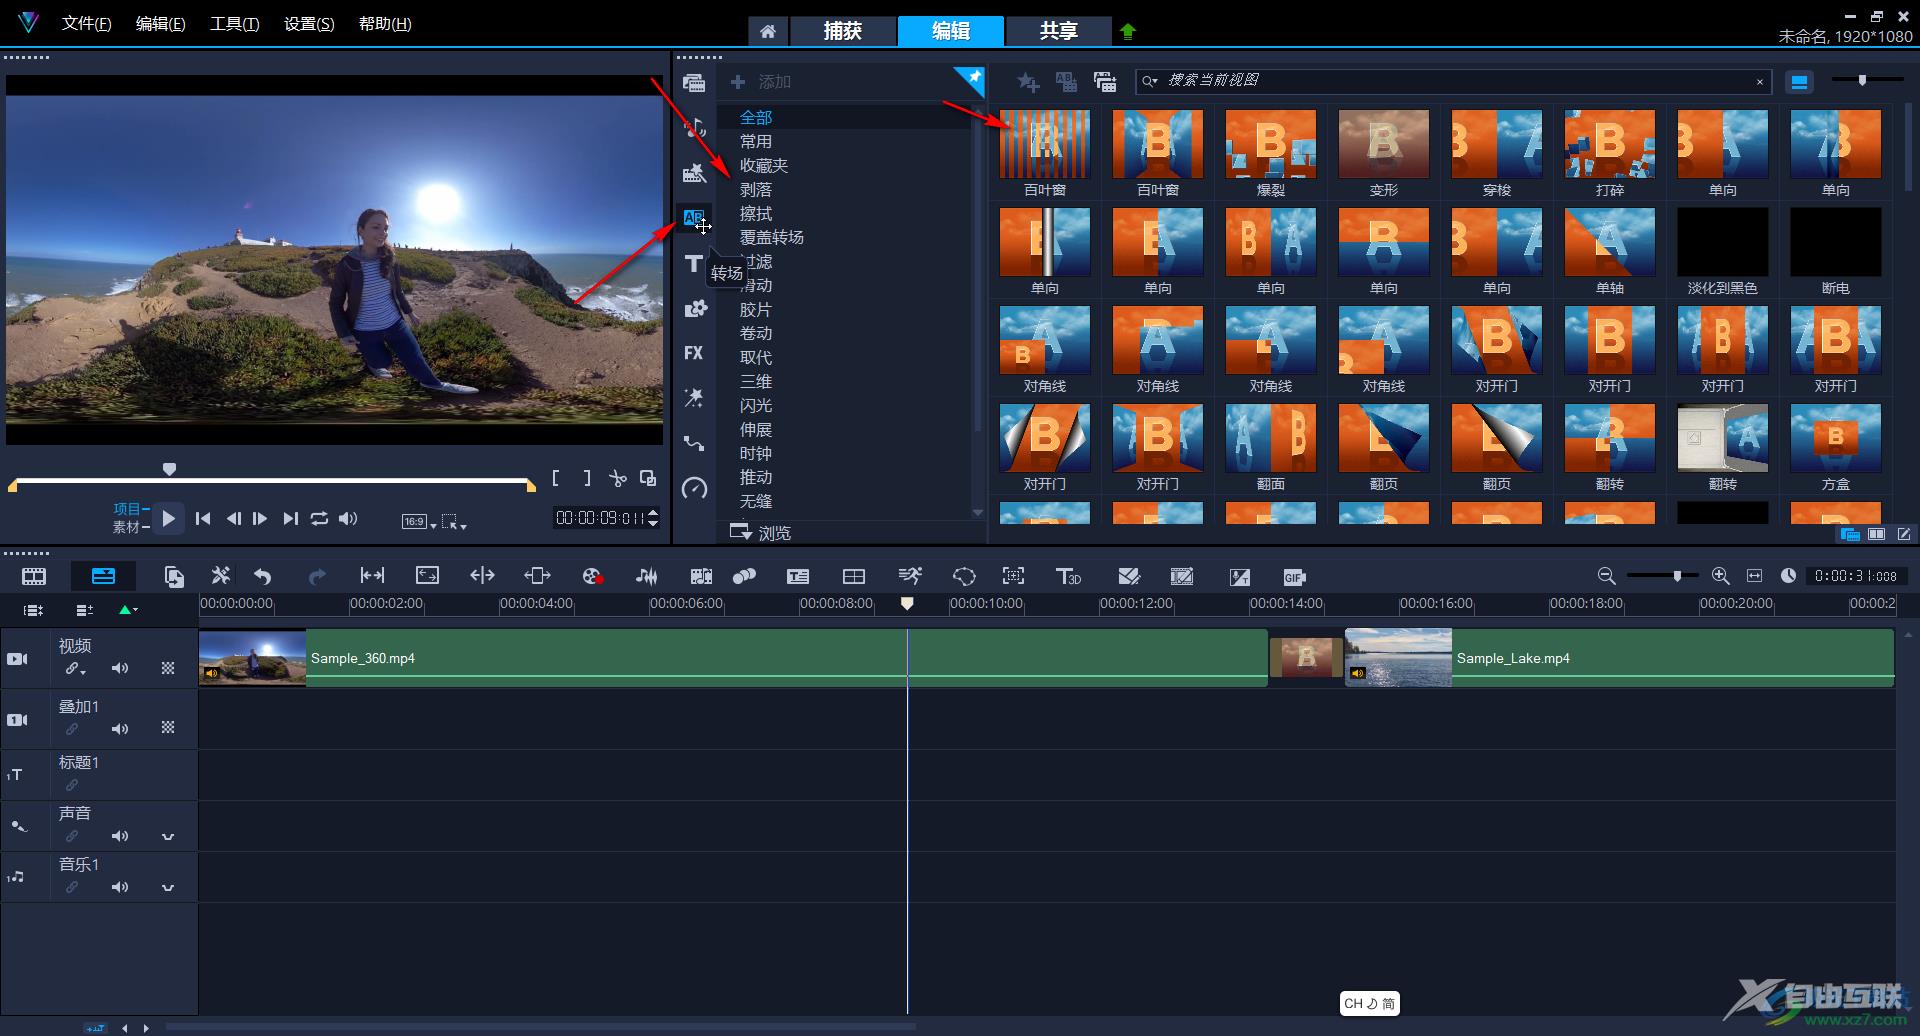The height and width of the screenshot is (1036, 1920).
Task: Switch to the 捕获 tab
Action: [843, 31]
